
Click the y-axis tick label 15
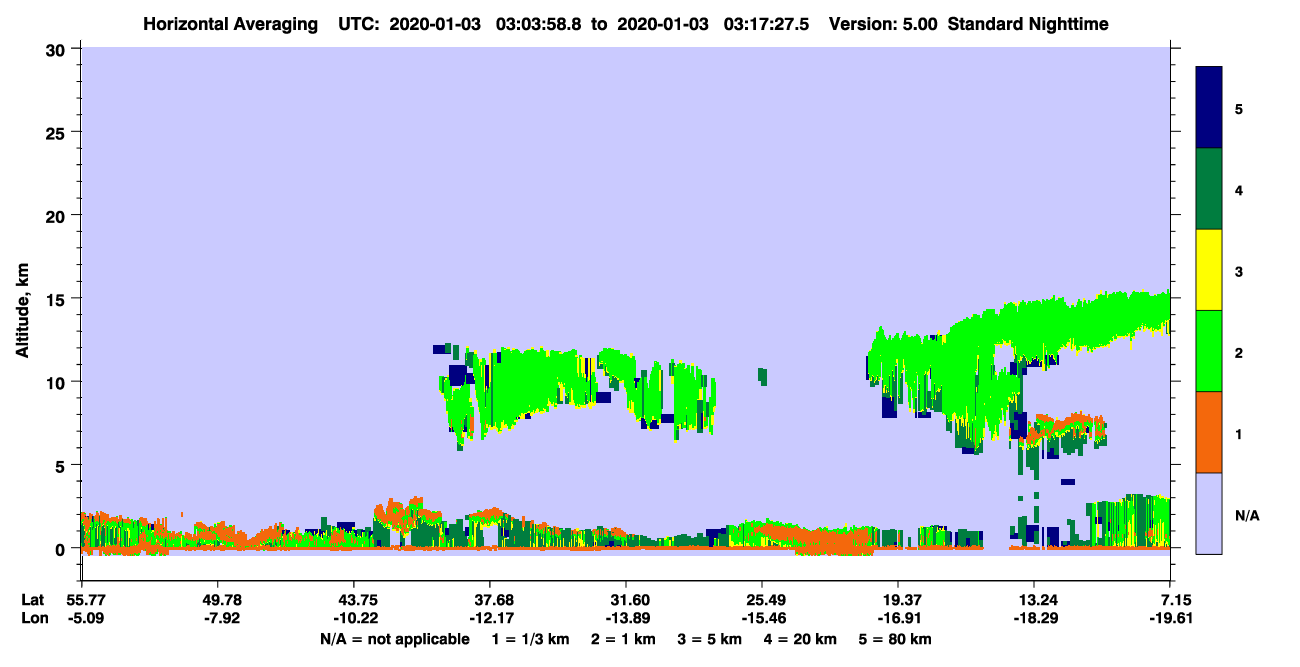[x=58, y=299]
